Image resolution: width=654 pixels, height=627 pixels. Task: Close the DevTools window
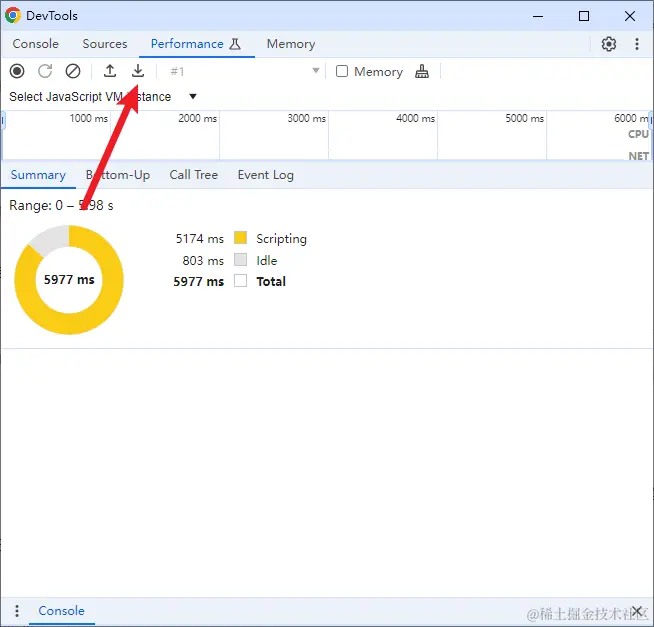coord(630,16)
